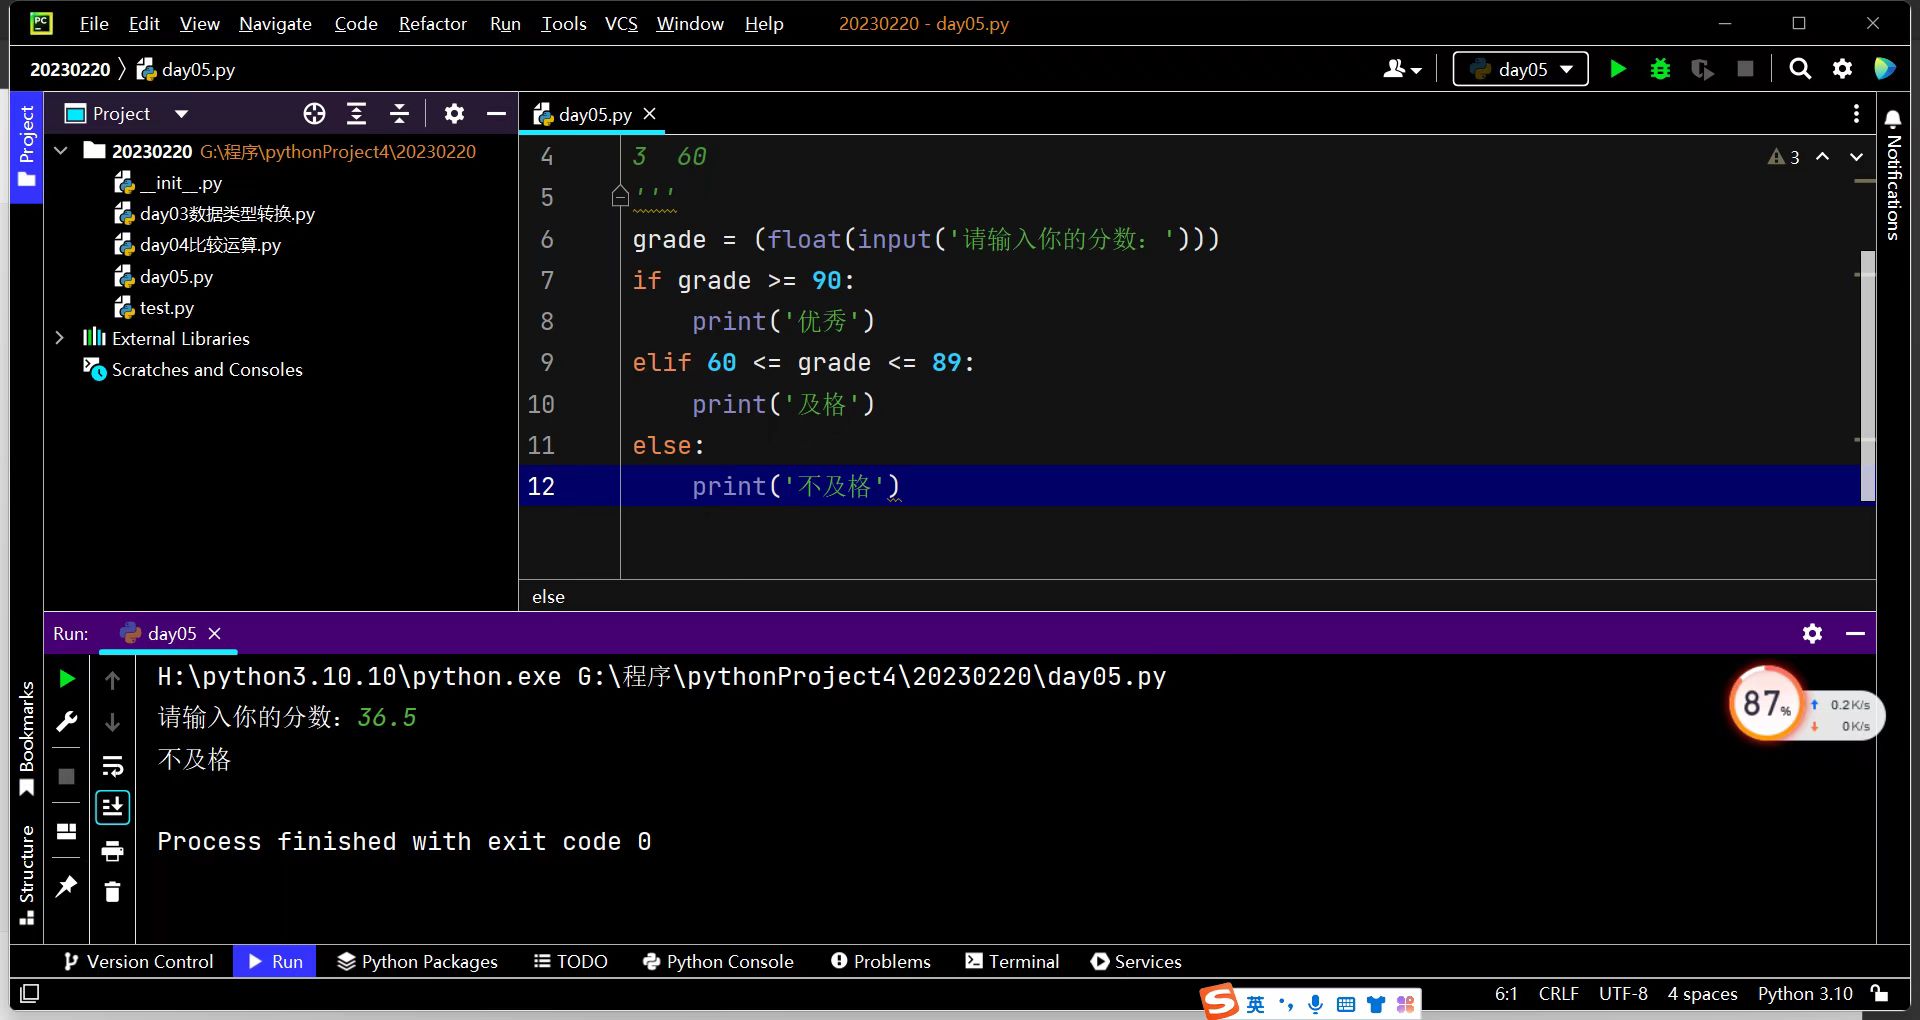The image size is (1920, 1020).
Task: Collapse the 20230220 project folder
Action: (x=61, y=151)
